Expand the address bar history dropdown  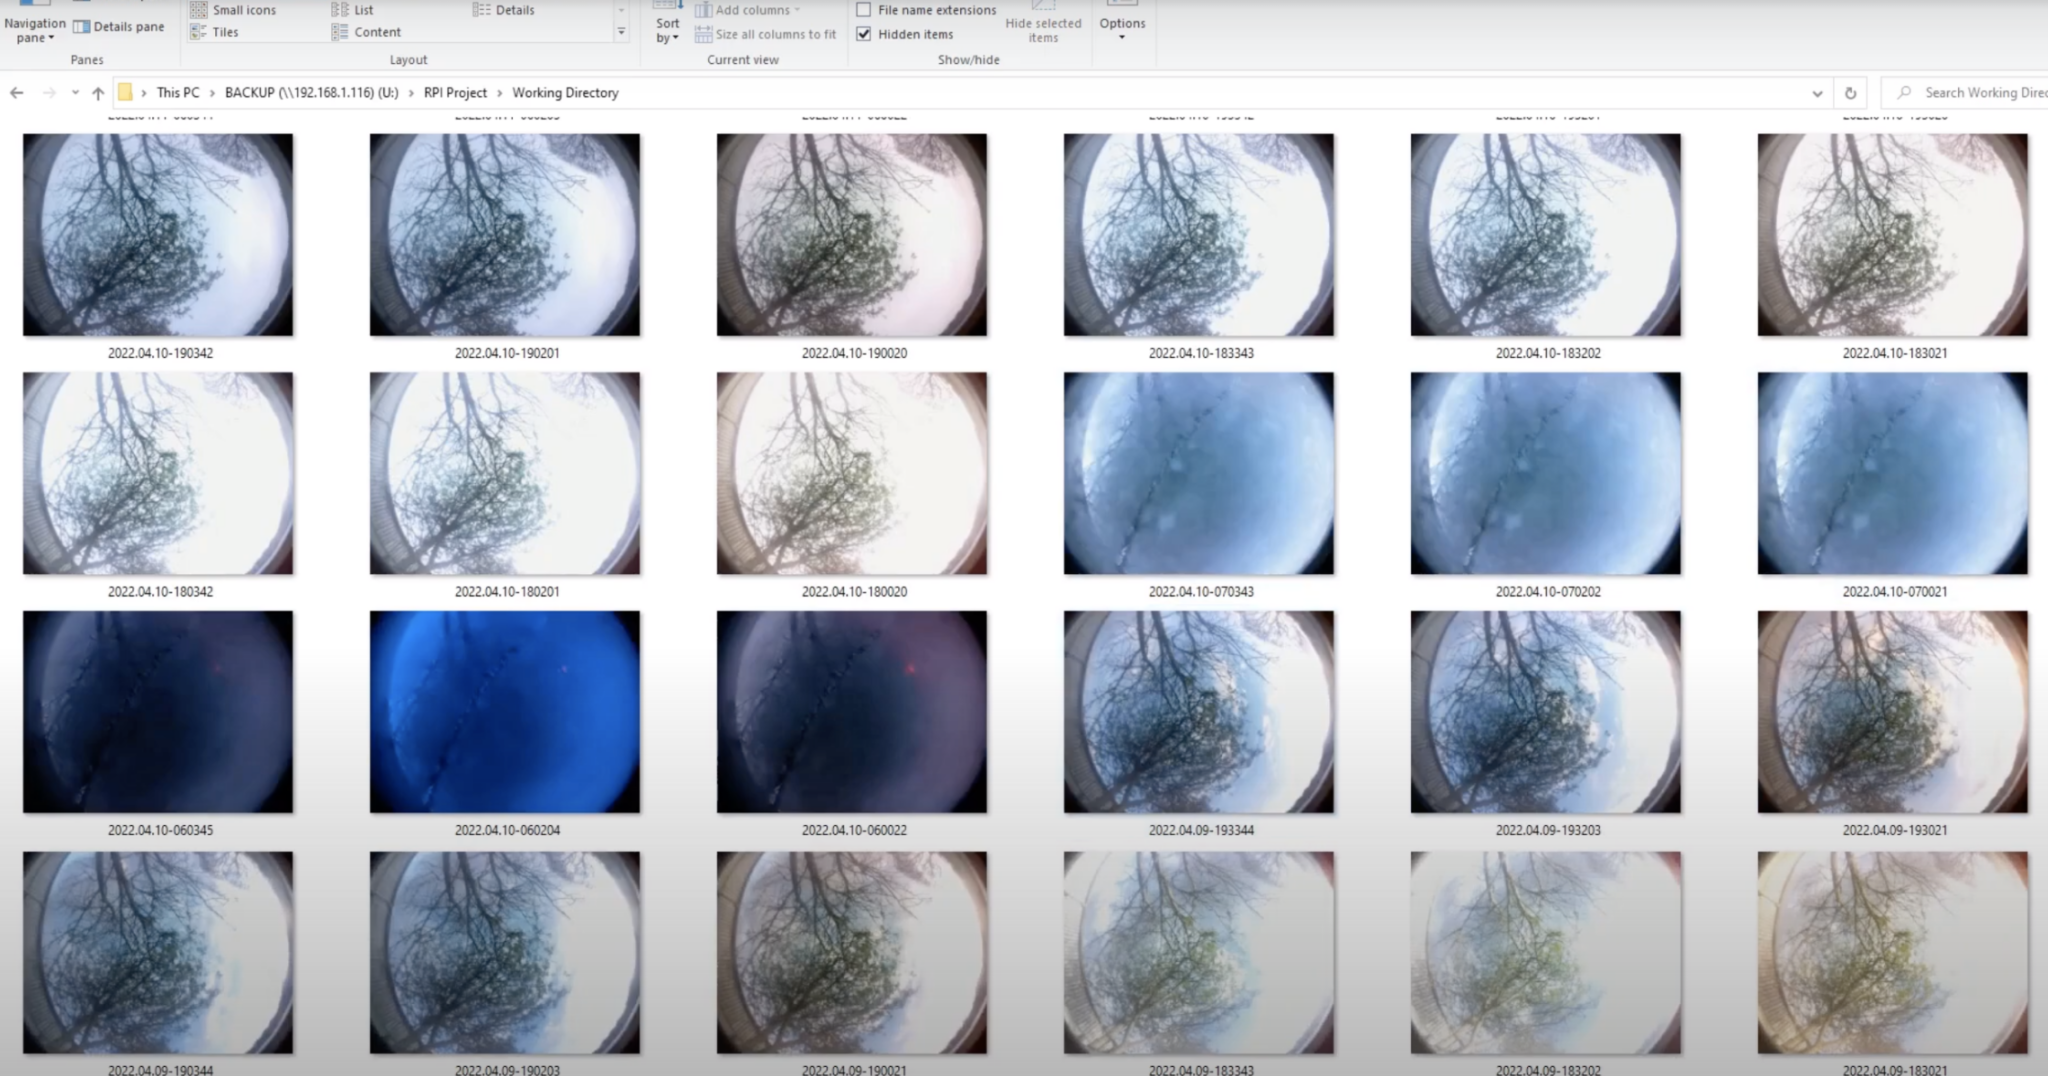[1817, 93]
